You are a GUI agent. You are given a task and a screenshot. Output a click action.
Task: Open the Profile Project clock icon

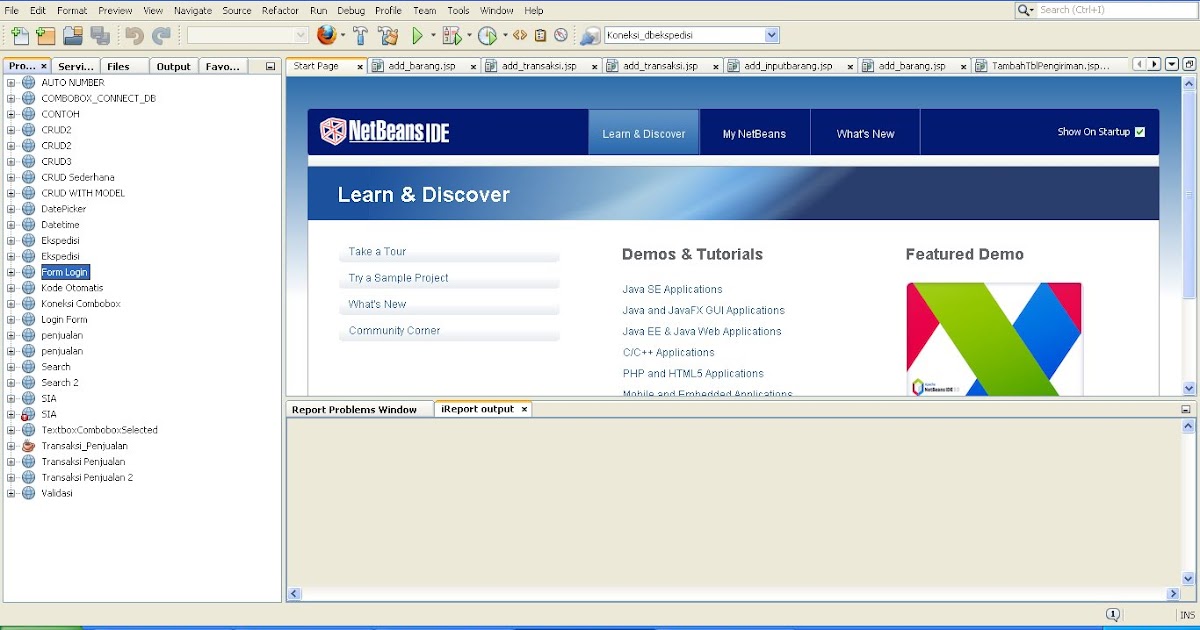click(x=487, y=36)
